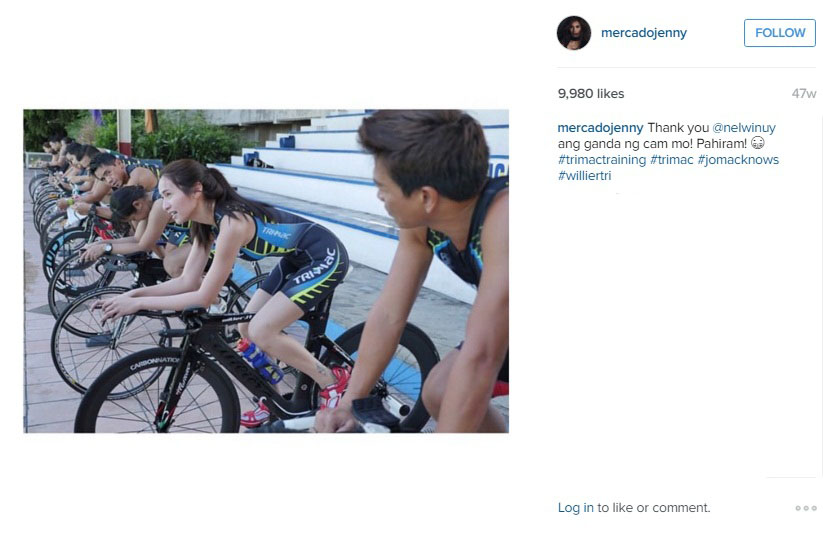
Task: Browse the #trimac hashtag
Action: click(671, 160)
